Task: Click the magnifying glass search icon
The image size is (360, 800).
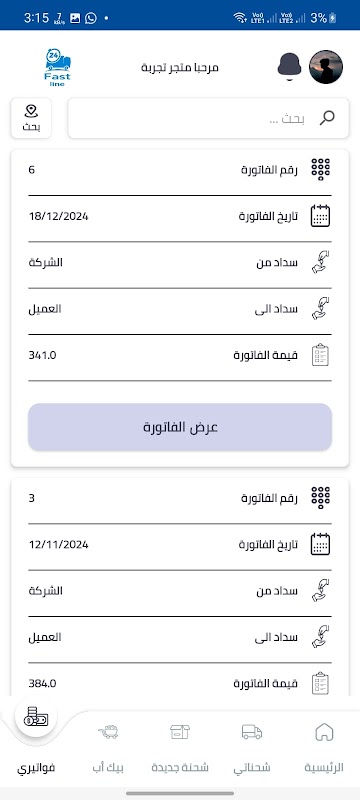Action: (x=327, y=118)
